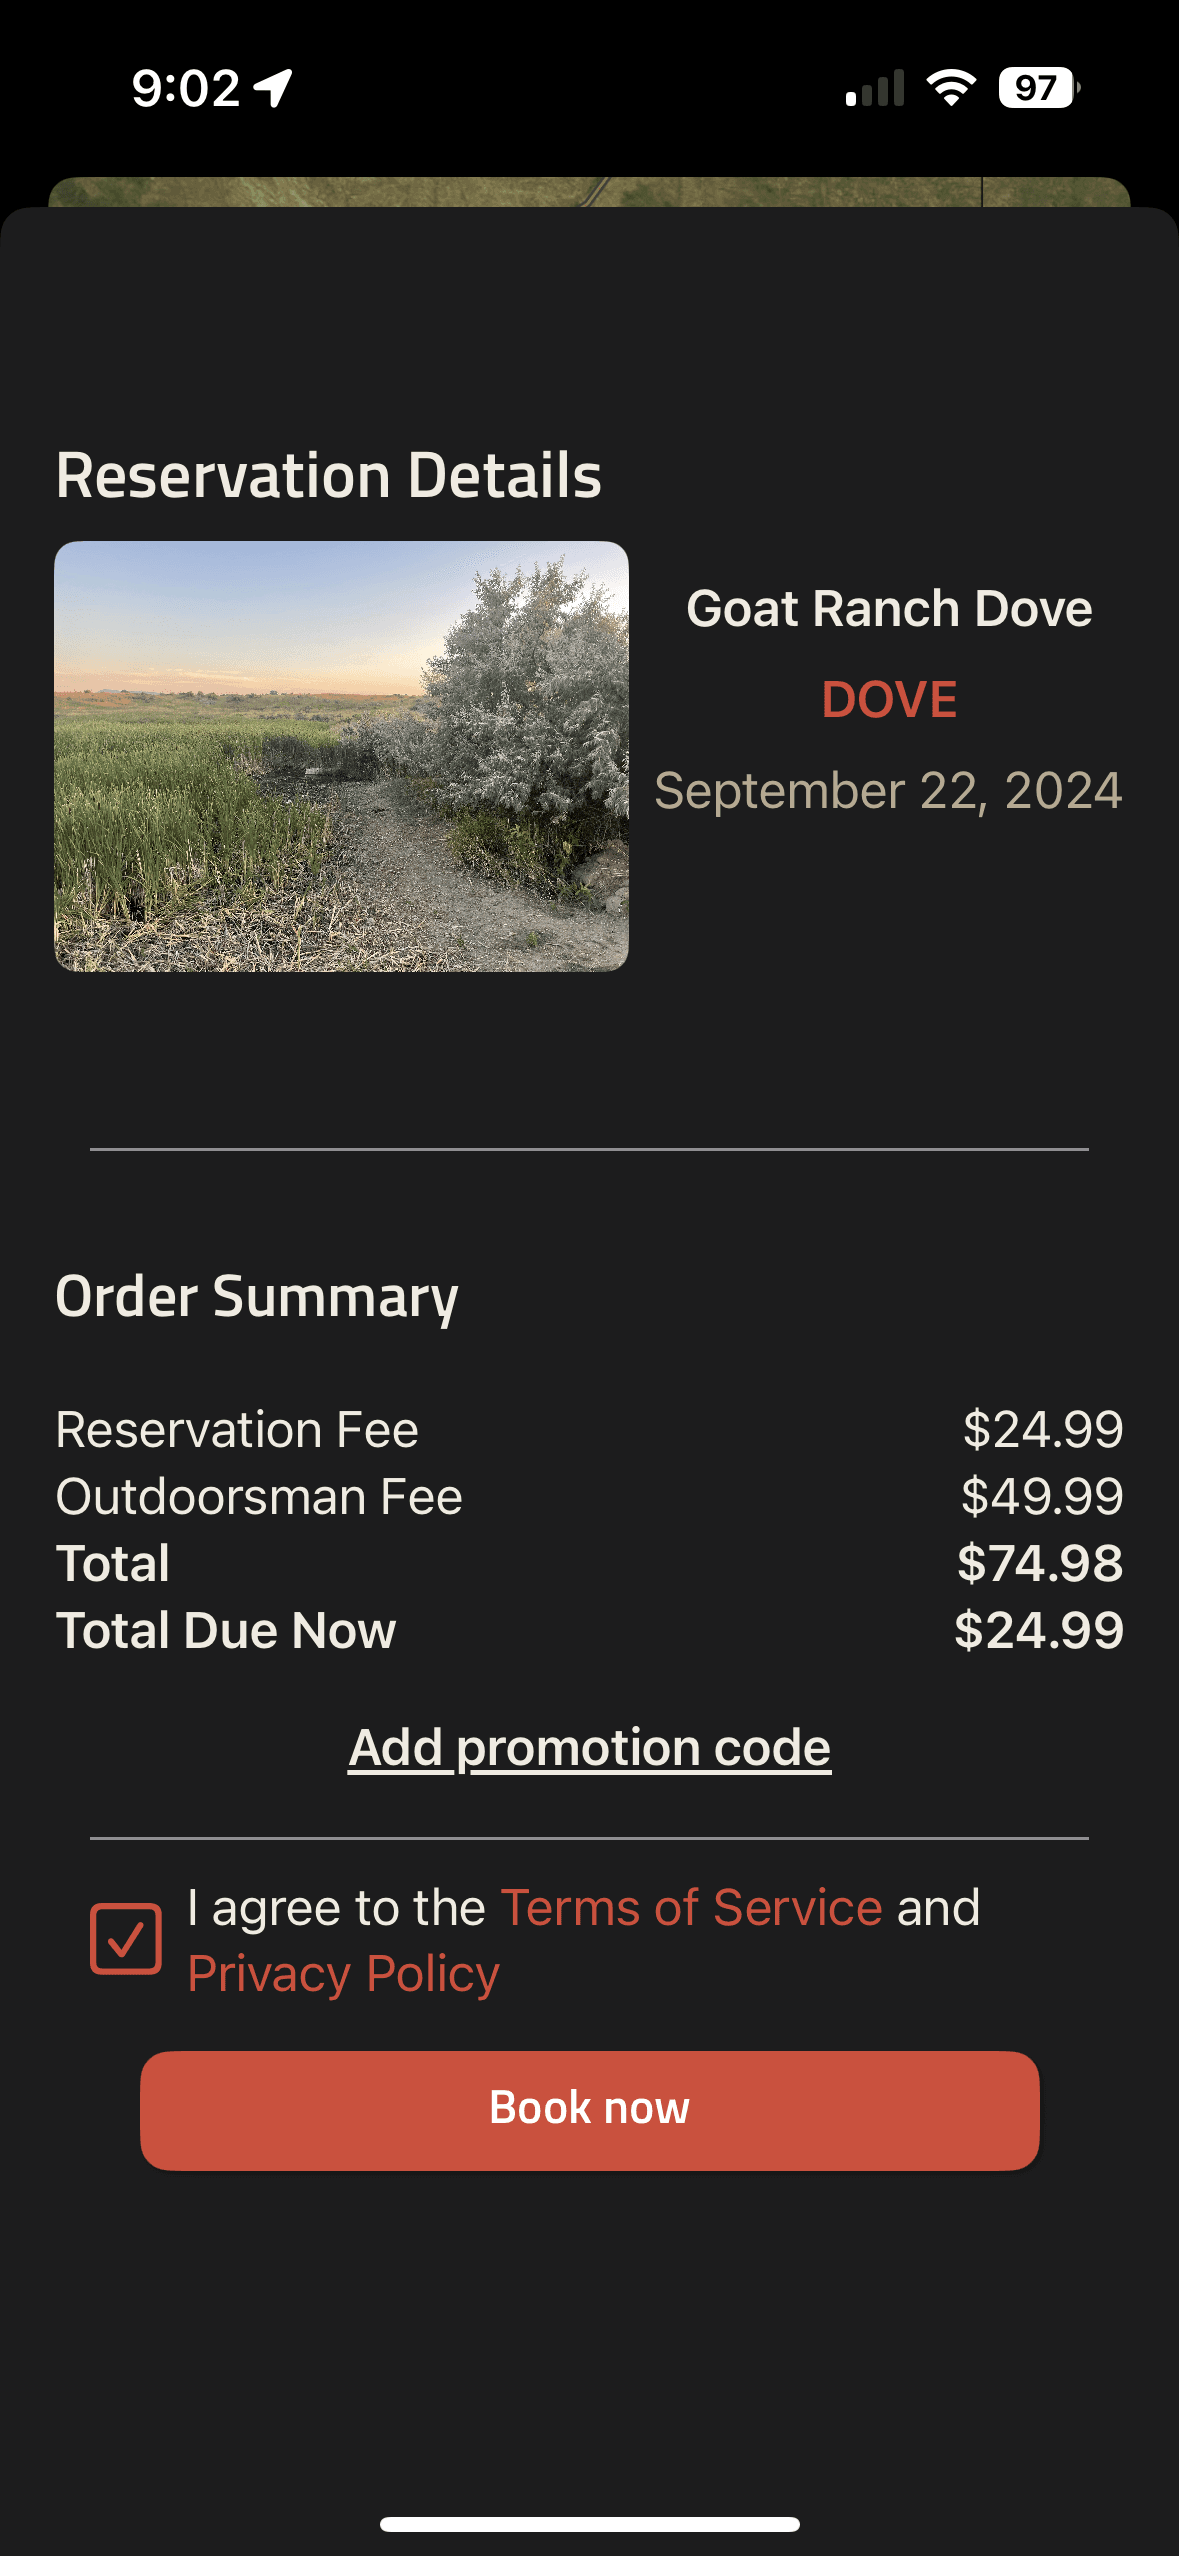The width and height of the screenshot is (1179, 2556).
Task: Tap the 9:02 clock in status bar
Action: point(186,88)
